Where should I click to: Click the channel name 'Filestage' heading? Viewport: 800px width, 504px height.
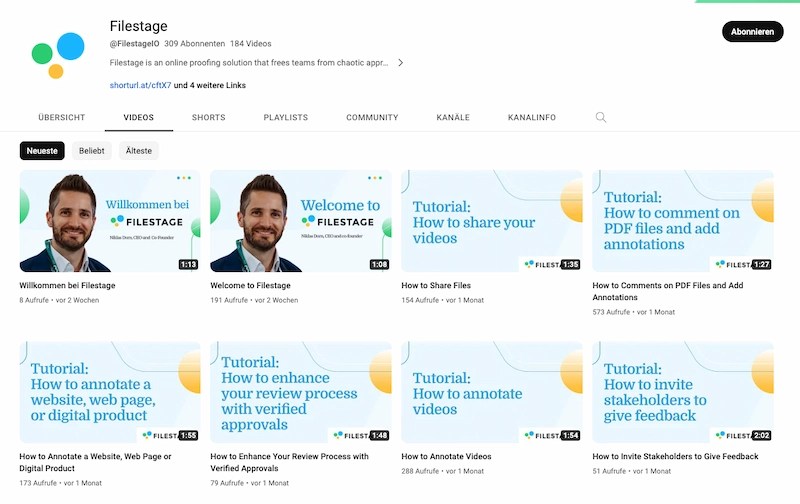(138, 26)
